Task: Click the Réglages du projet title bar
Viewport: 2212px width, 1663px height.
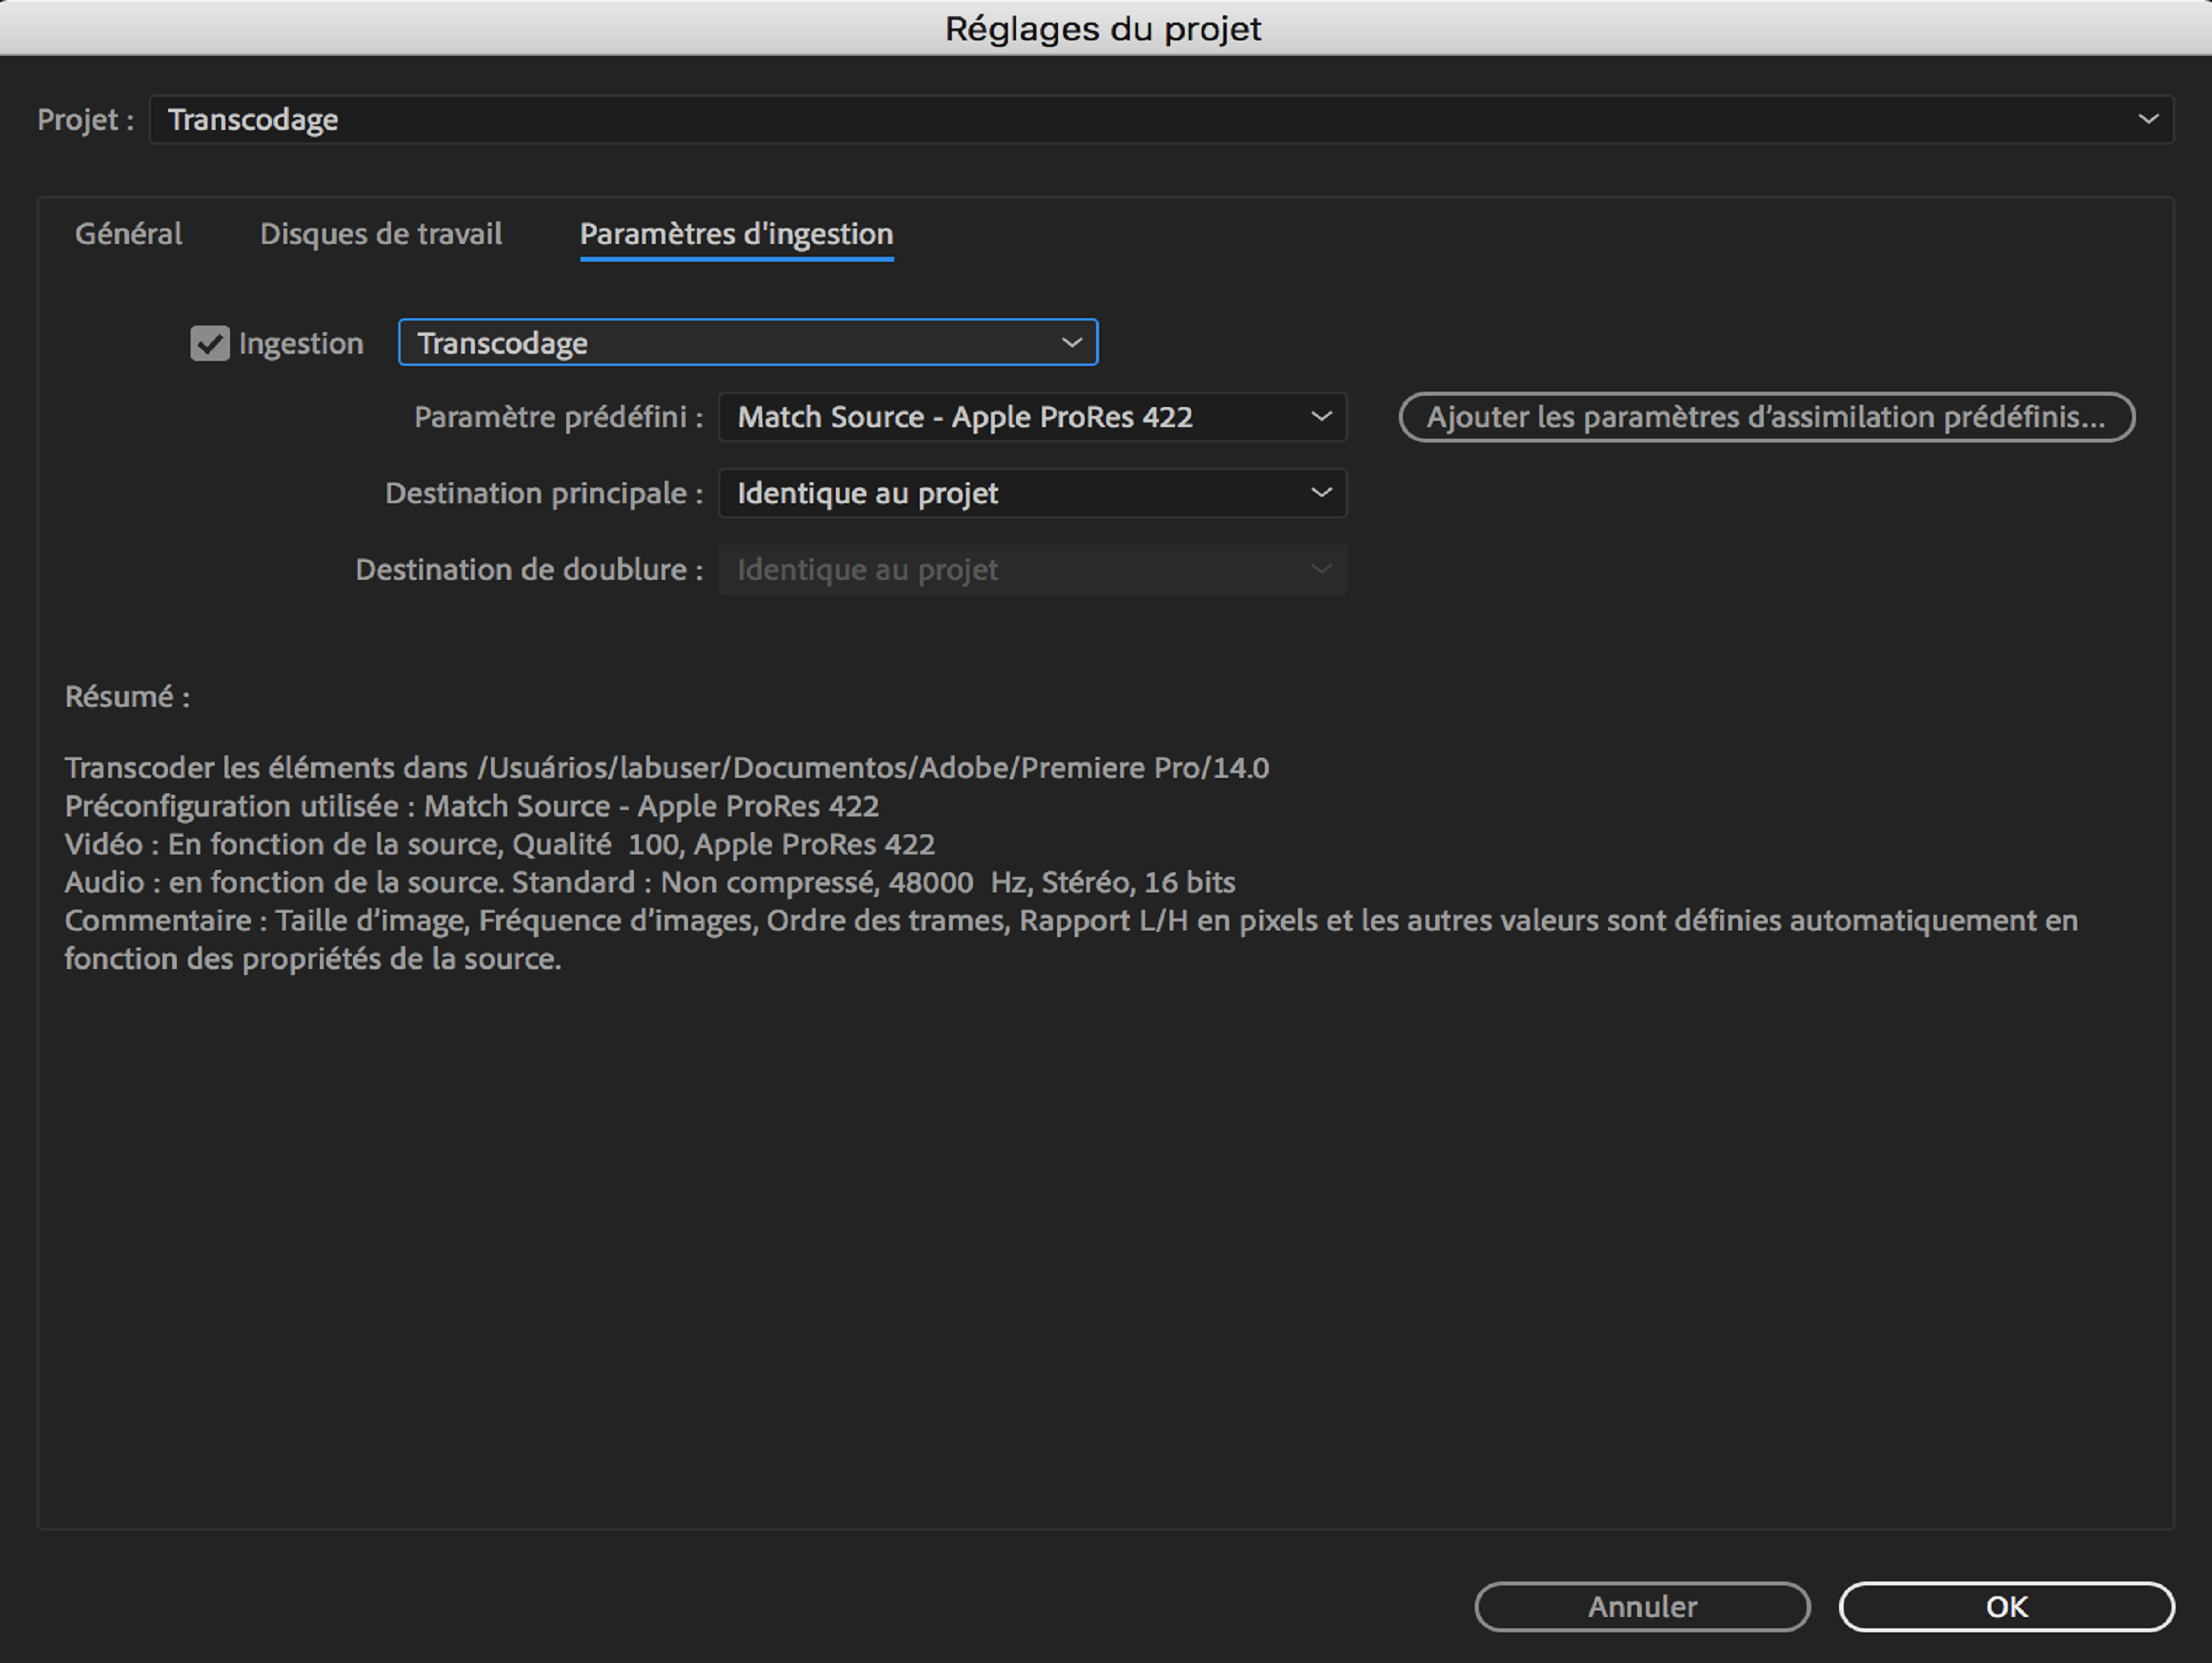Action: (x=1104, y=28)
